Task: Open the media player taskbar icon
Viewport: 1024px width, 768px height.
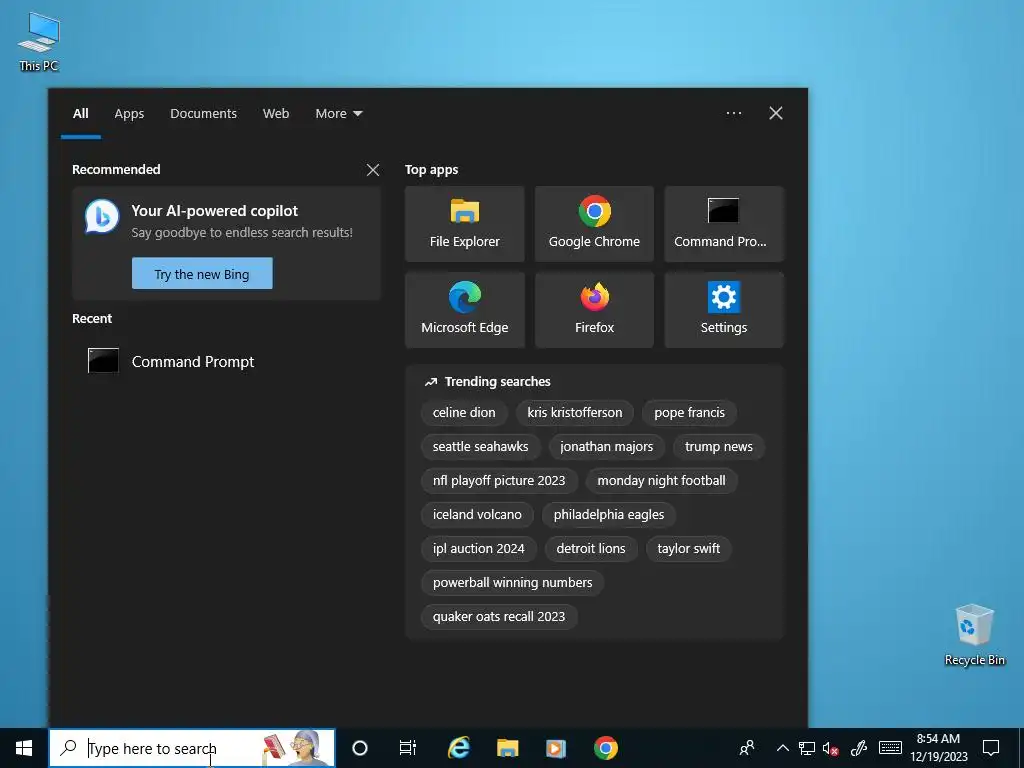Action: 556,748
